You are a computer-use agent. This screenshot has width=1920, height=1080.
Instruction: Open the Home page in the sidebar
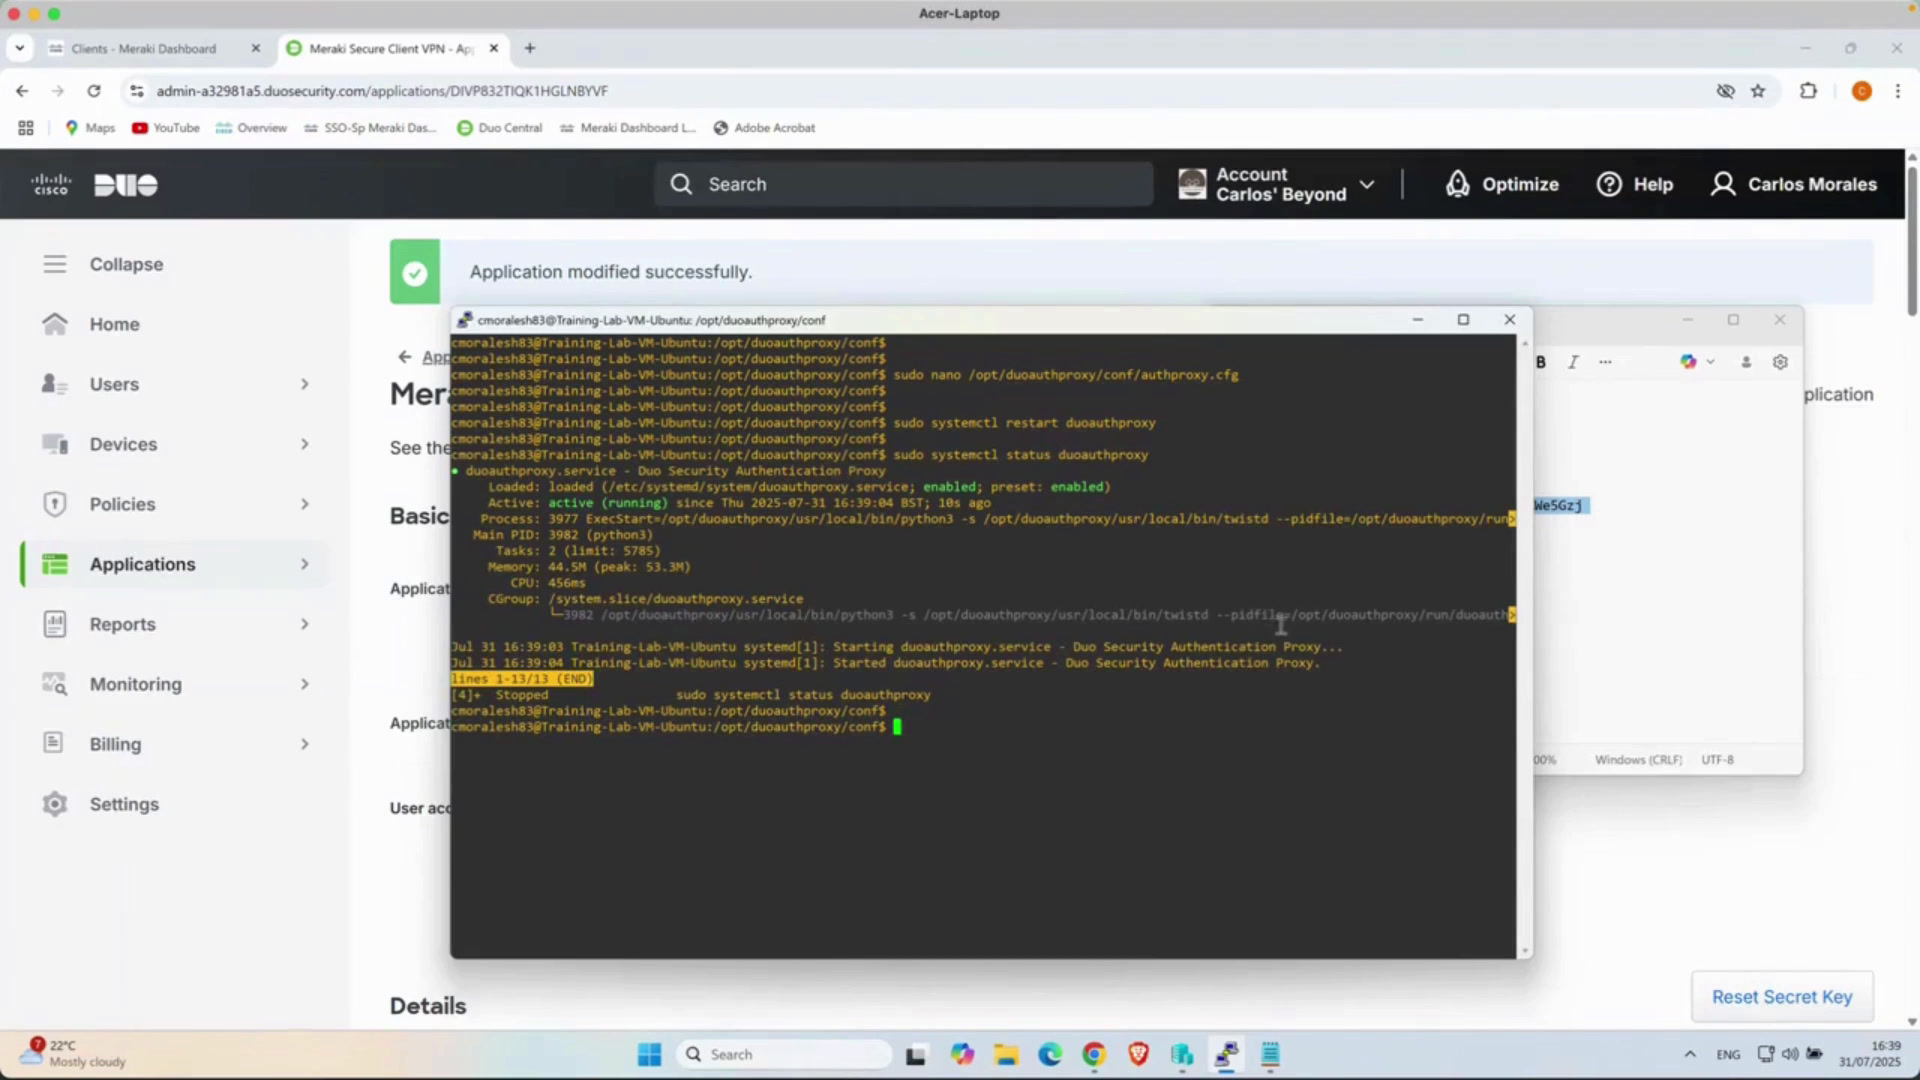coord(114,324)
